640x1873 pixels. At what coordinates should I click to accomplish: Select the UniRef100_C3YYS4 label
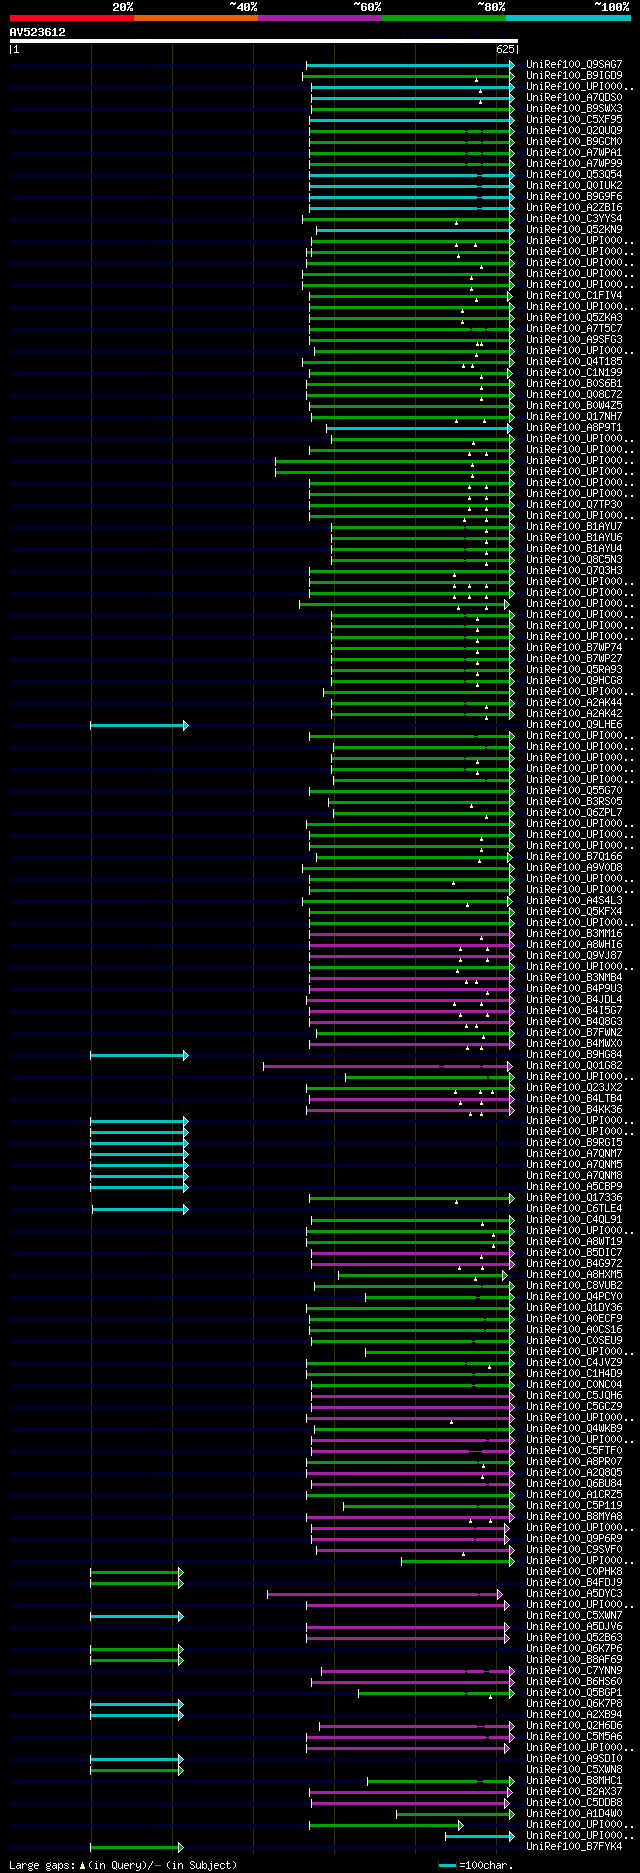pos(574,219)
